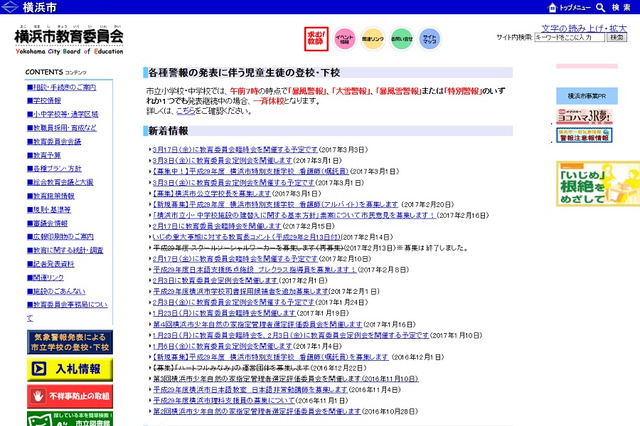Screen dimensions: 640x426
Task: Open the 2月17日に教育委員会臨時会を開催します link
Action: (217, 226)
